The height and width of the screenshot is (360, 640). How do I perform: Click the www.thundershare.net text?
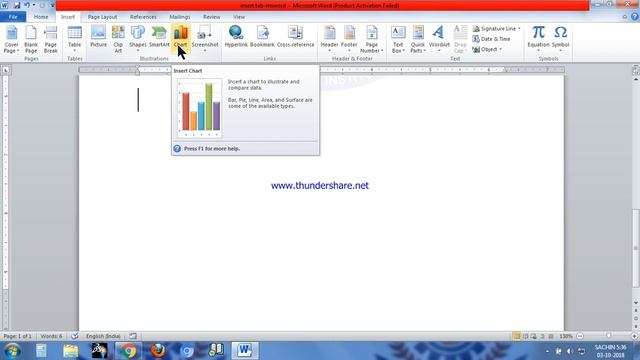point(320,185)
